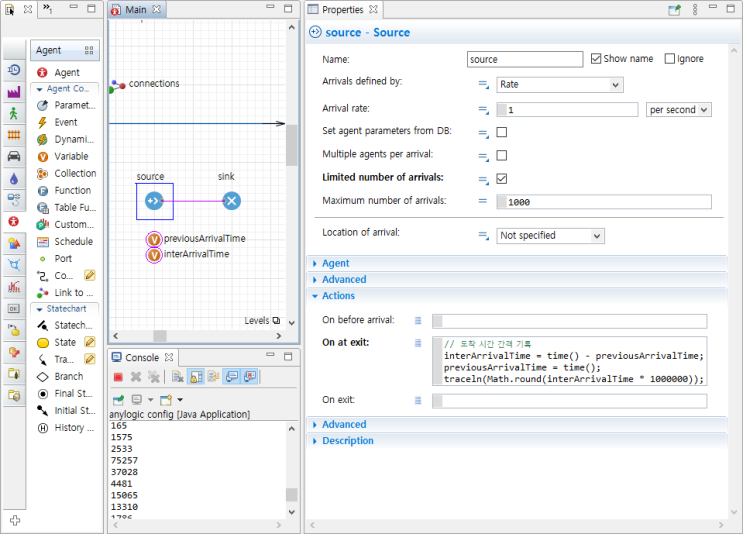Select the Branch element in Statechart section

[x=68, y=376]
